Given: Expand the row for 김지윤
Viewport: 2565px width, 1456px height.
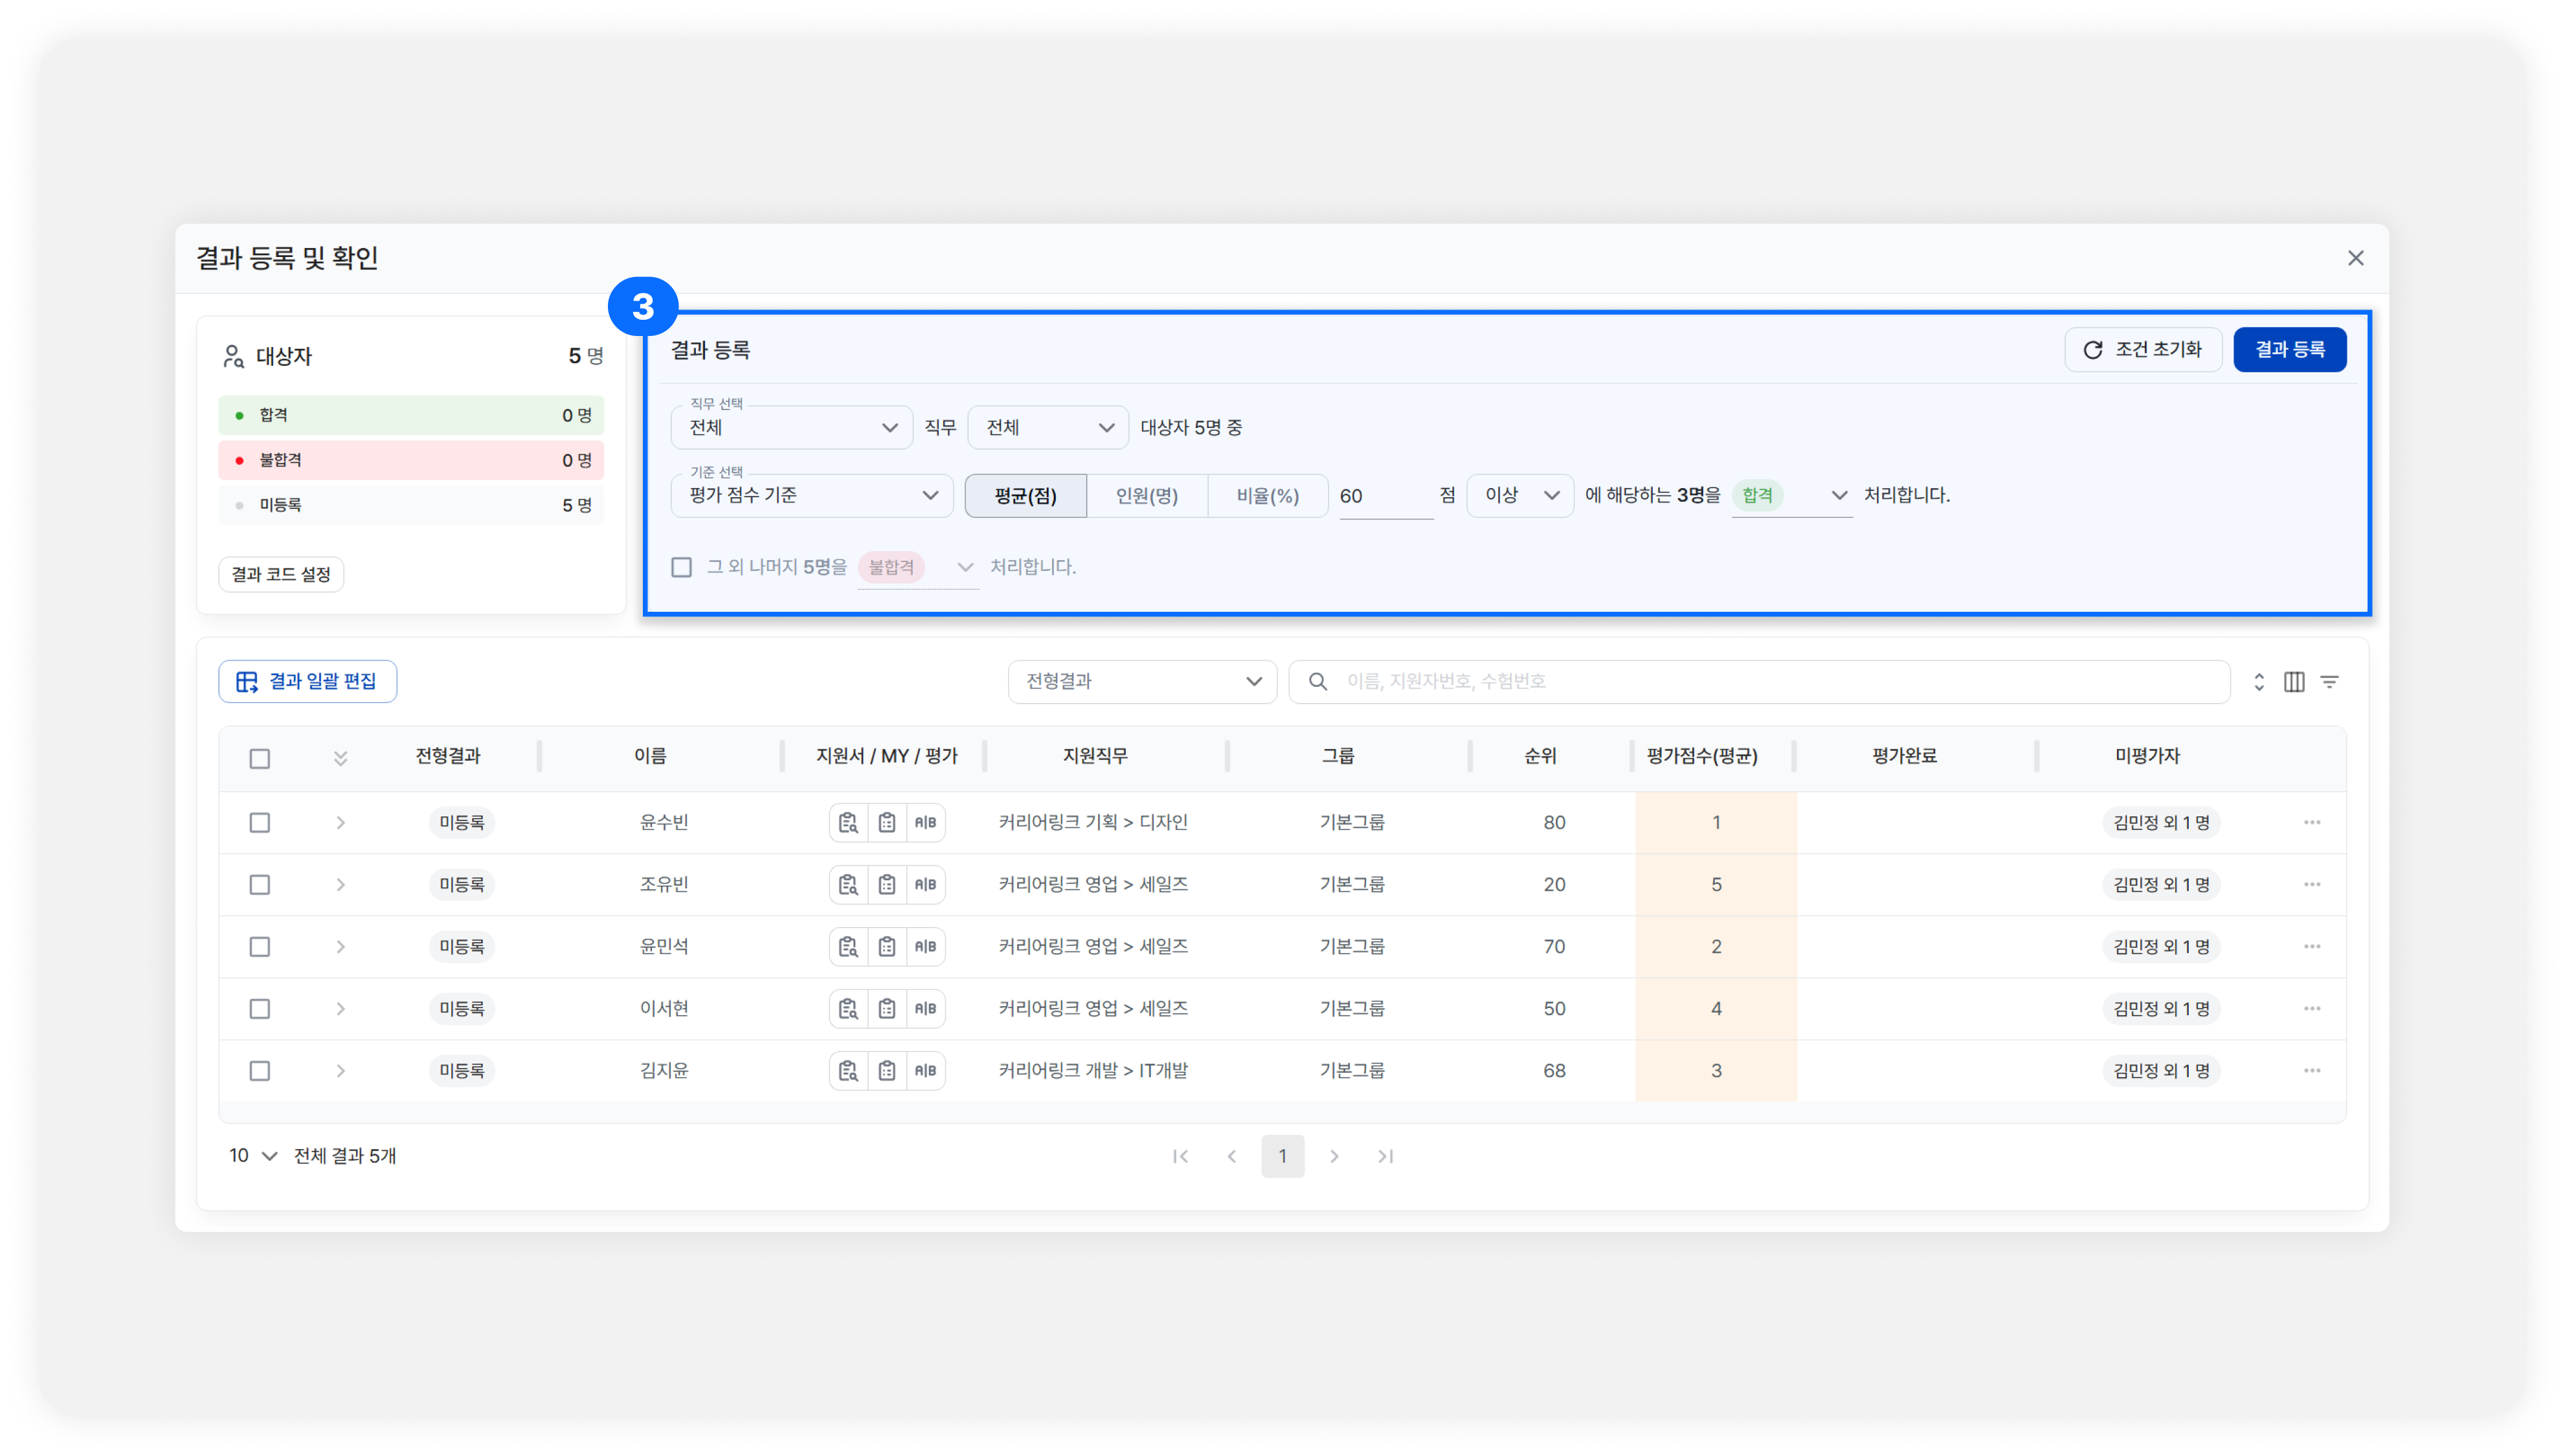Looking at the screenshot, I should (341, 1070).
